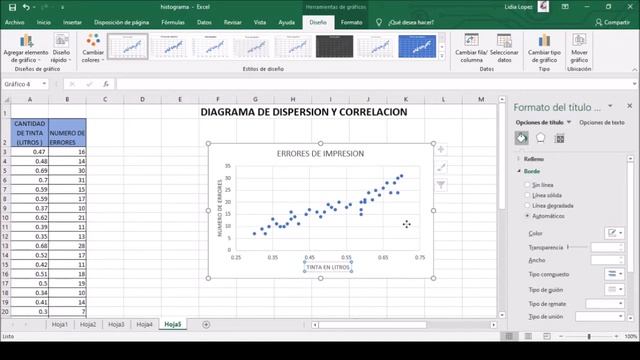The height and width of the screenshot is (360, 640).
Task: Open the Revisar ribbon tab
Action: click(x=233, y=22)
